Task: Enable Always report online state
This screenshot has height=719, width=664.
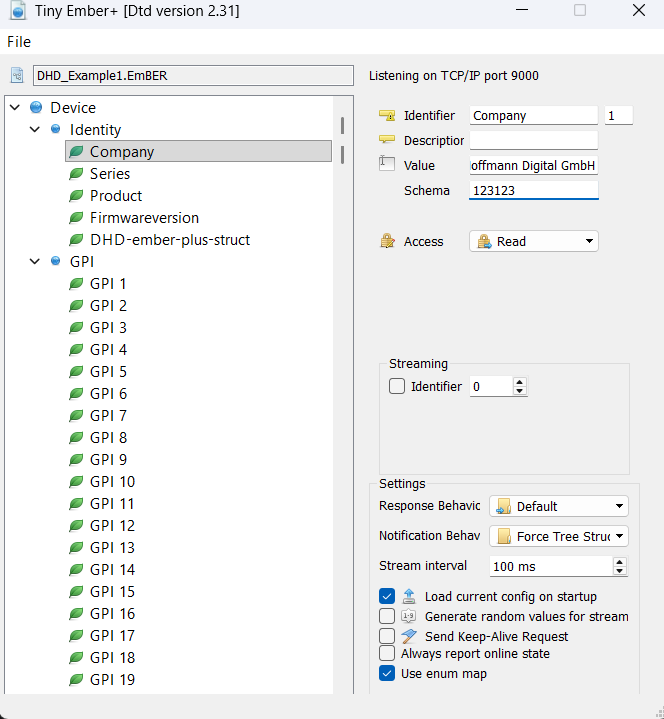Action: click(387, 653)
